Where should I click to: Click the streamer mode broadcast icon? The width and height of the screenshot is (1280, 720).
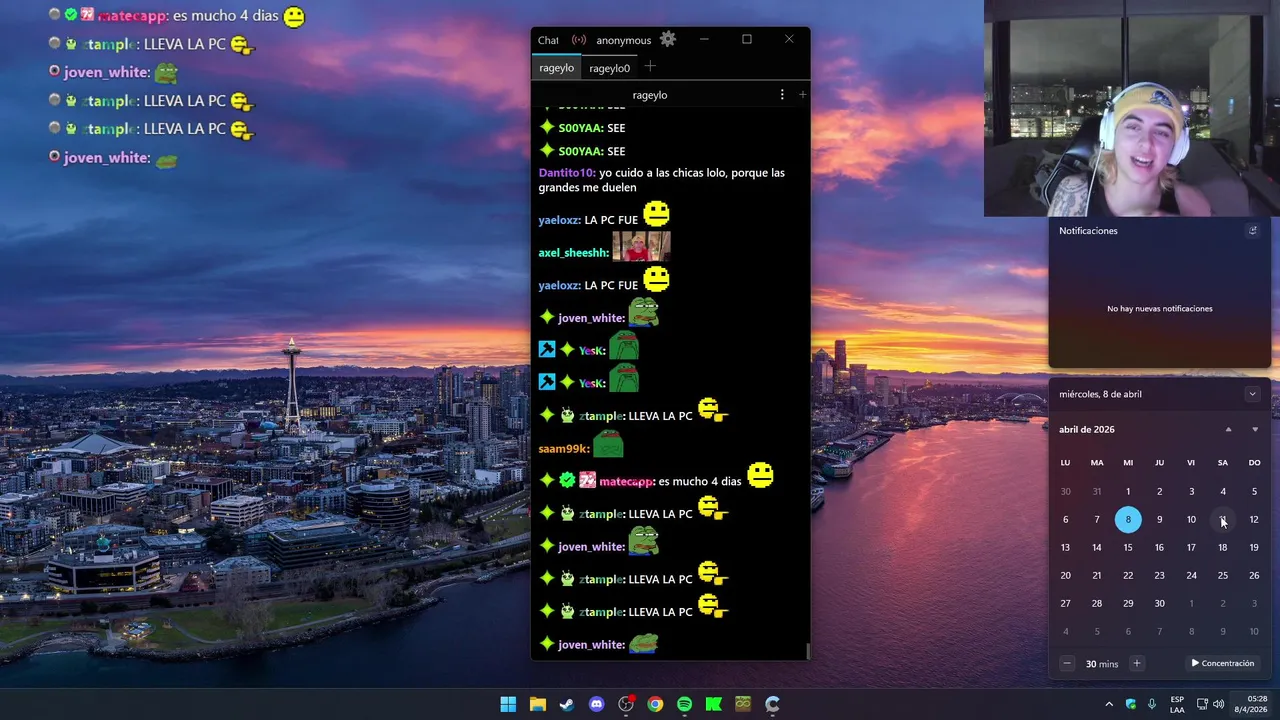(579, 40)
